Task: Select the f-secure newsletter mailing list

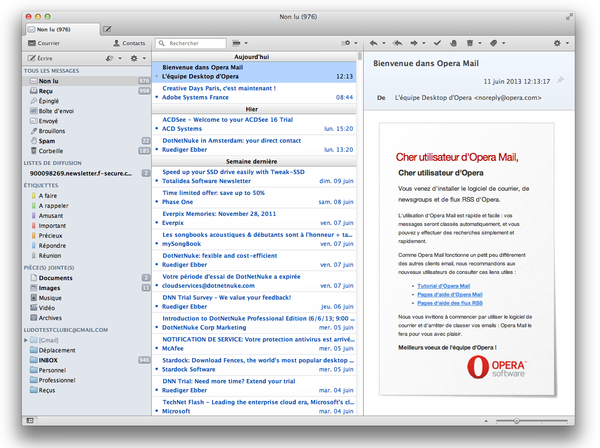Action: (x=86, y=173)
